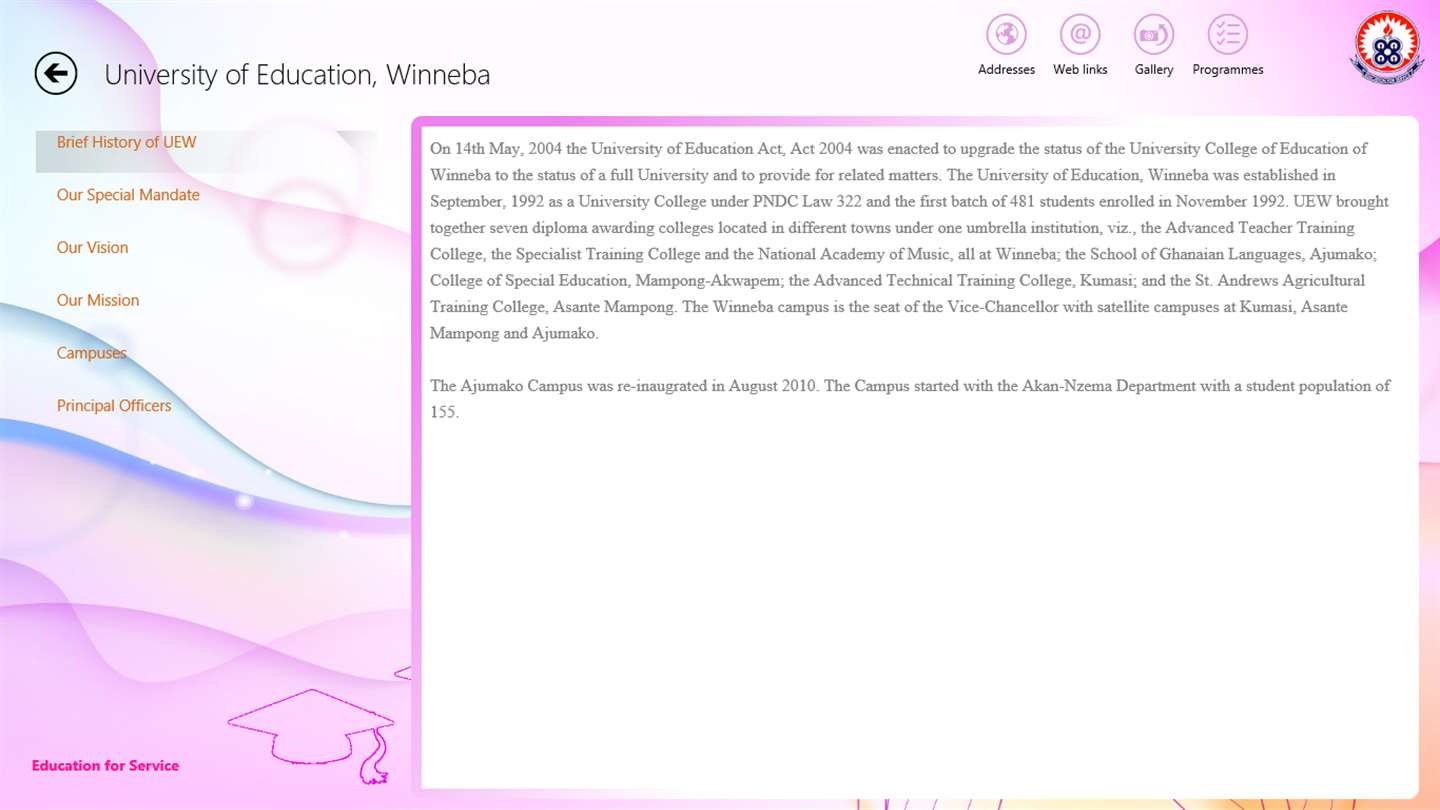Click the University of Education, Winneba title
1440x810 pixels.
(297, 75)
